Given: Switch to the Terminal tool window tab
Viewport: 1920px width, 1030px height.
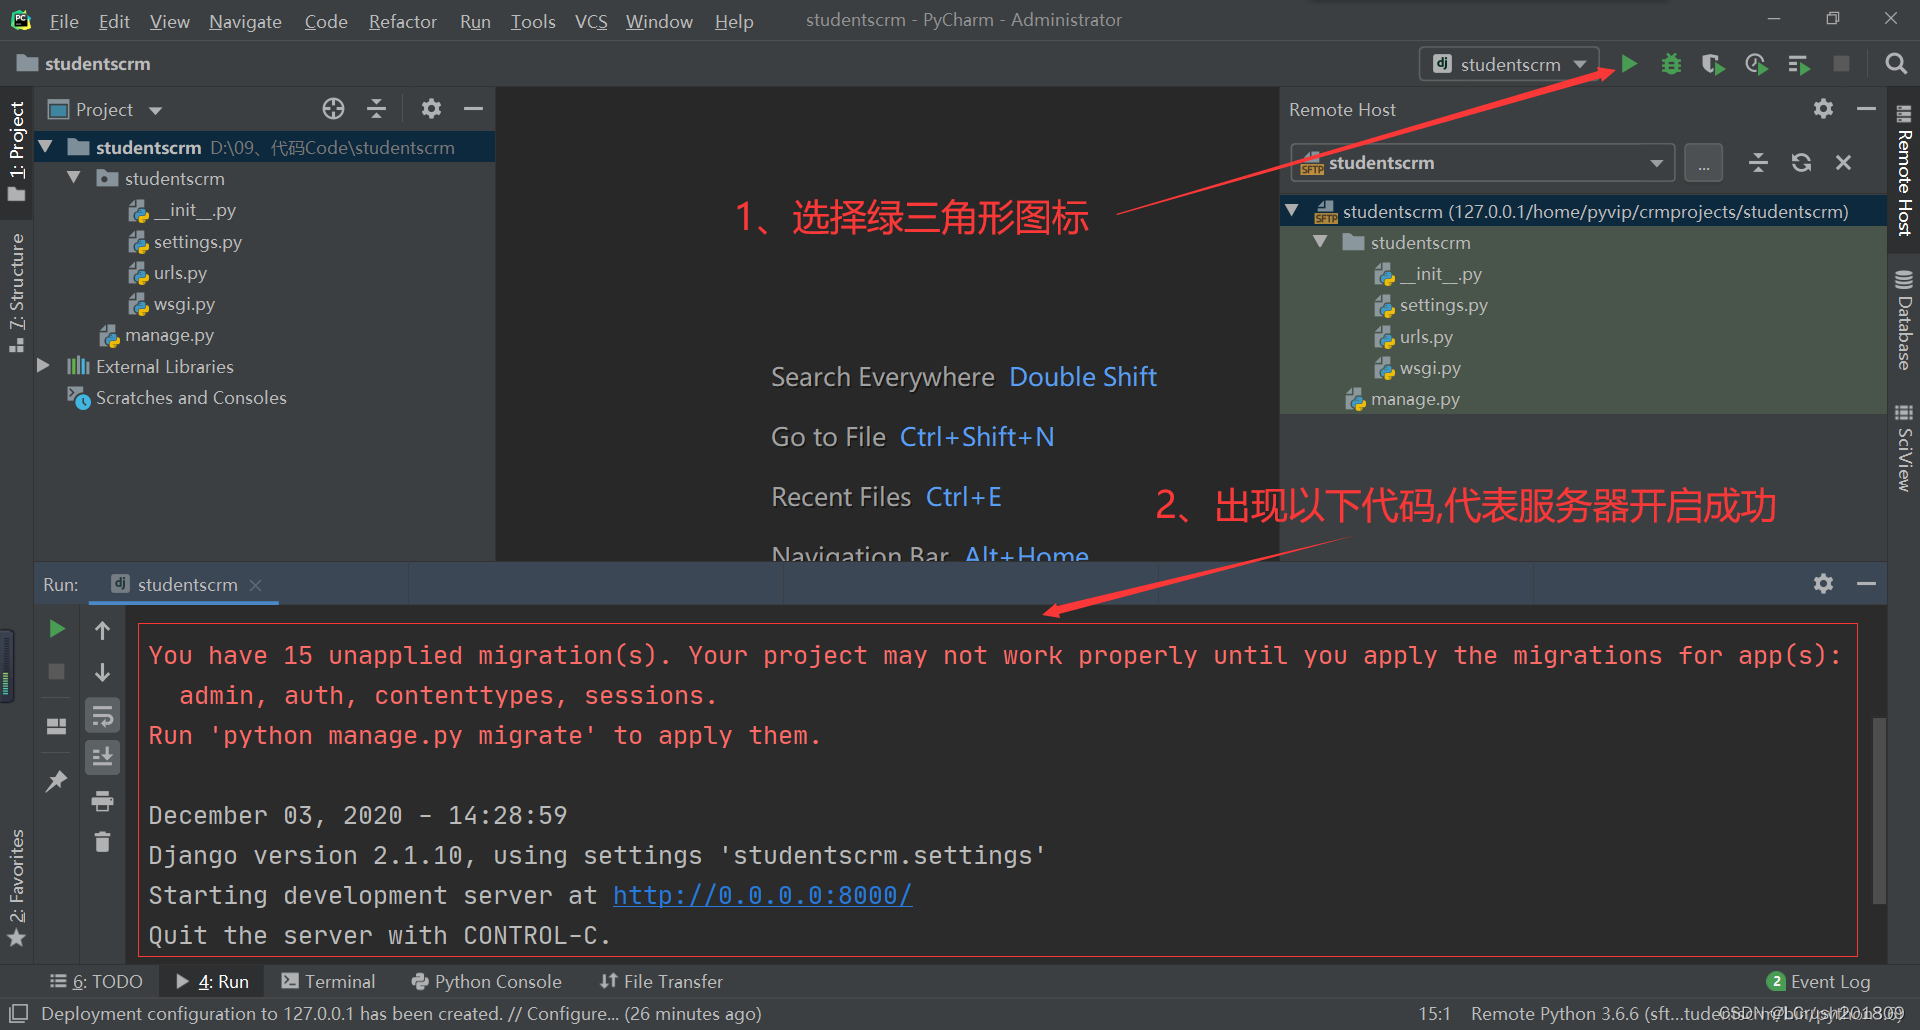Looking at the screenshot, I should coord(339,981).
